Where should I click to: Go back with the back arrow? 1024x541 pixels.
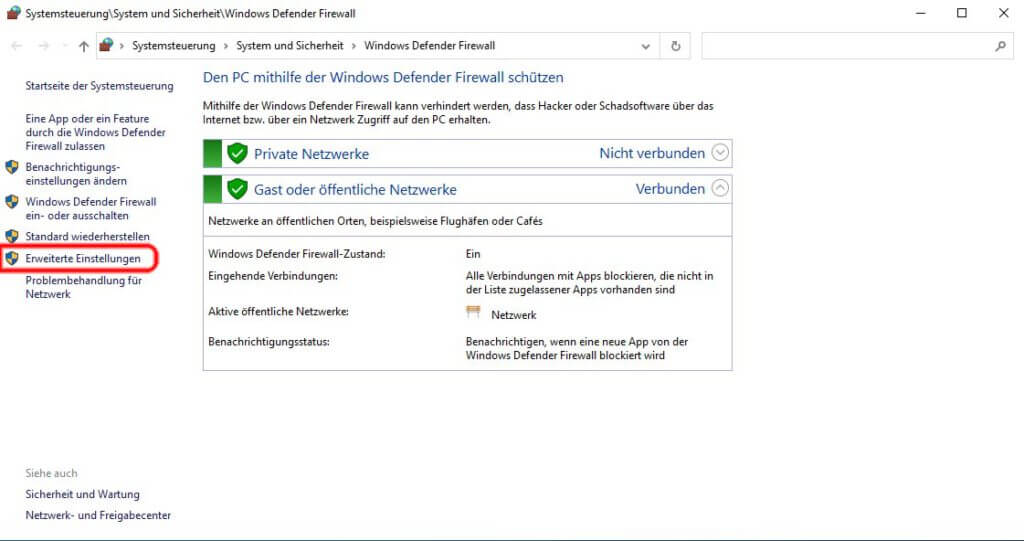[x=17, y=46]
